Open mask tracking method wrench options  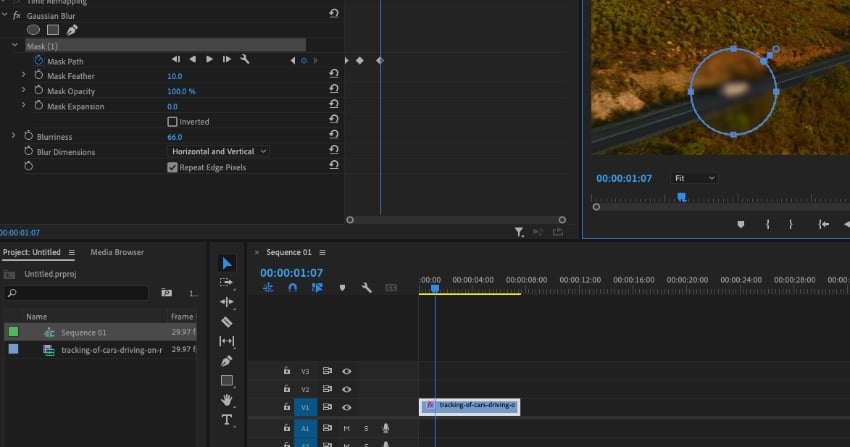[x=244, y=59]
